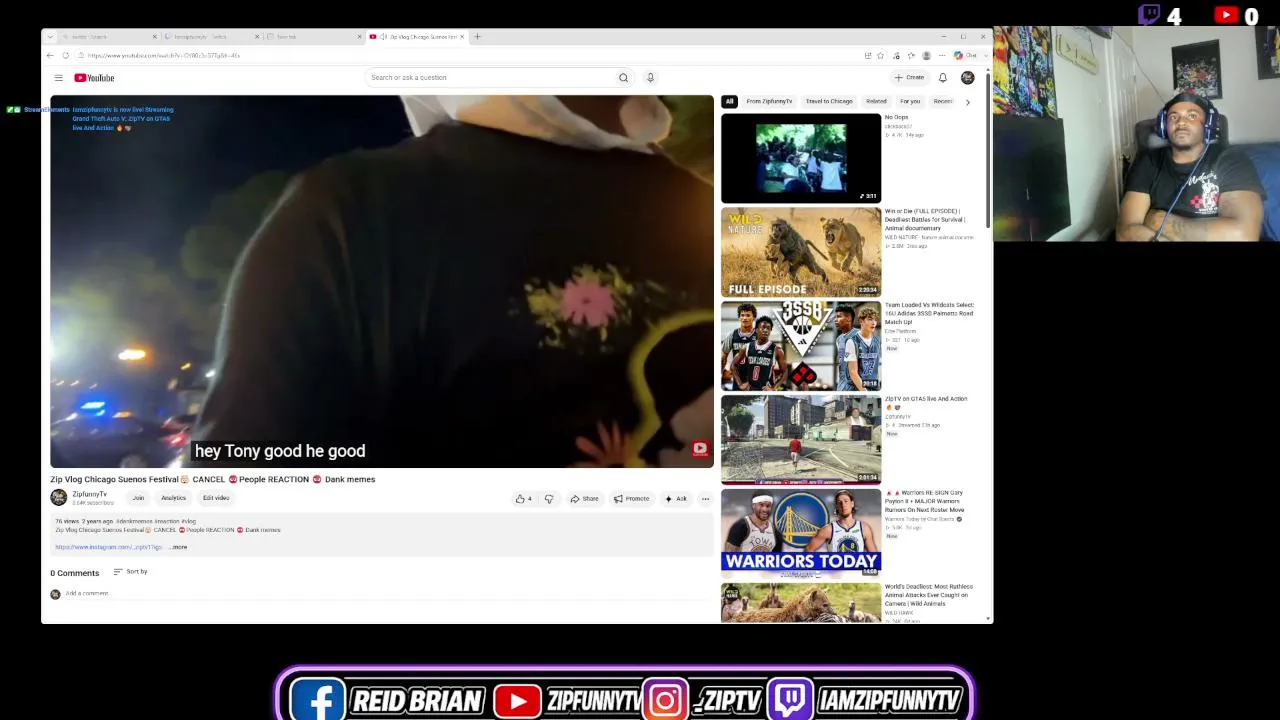Click the ZipfunnyTv channel name
Image resolution: width=1280 pixels, height=720 pixels.
coord(89,494)
